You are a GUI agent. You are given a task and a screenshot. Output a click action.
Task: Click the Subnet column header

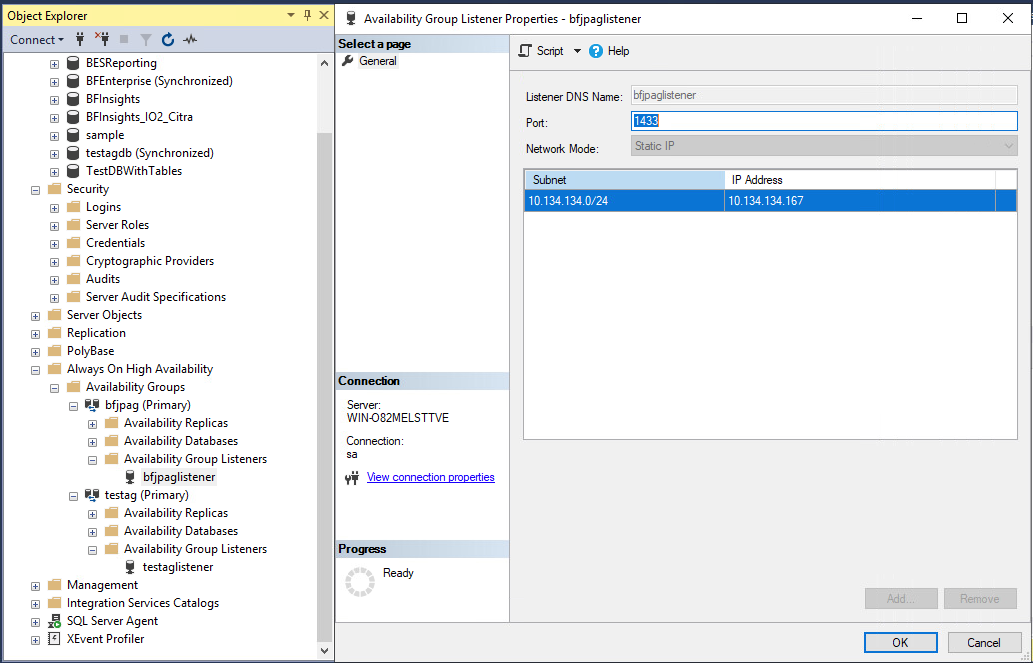(624, 180)
